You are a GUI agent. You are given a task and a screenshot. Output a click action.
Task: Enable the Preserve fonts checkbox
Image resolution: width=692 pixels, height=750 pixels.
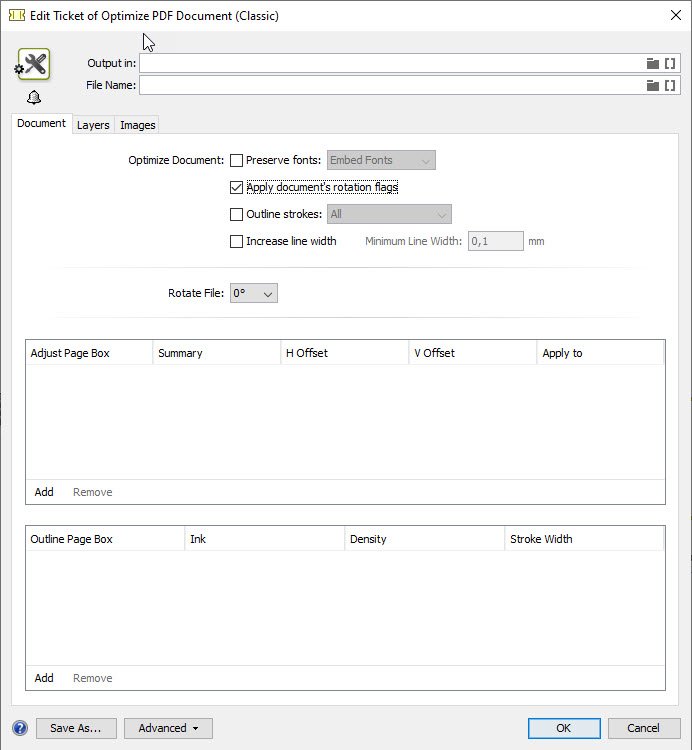[x=236, y=160]
